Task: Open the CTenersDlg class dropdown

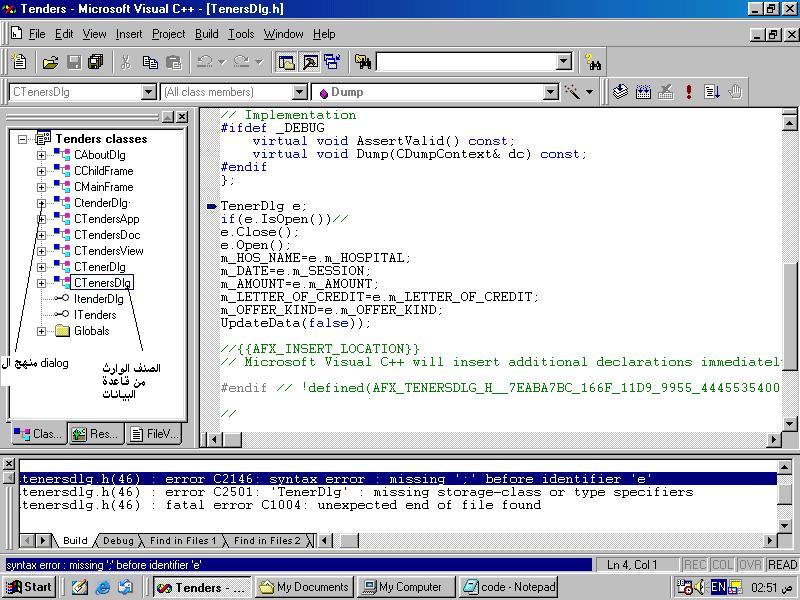Action: tap(148, 92)
